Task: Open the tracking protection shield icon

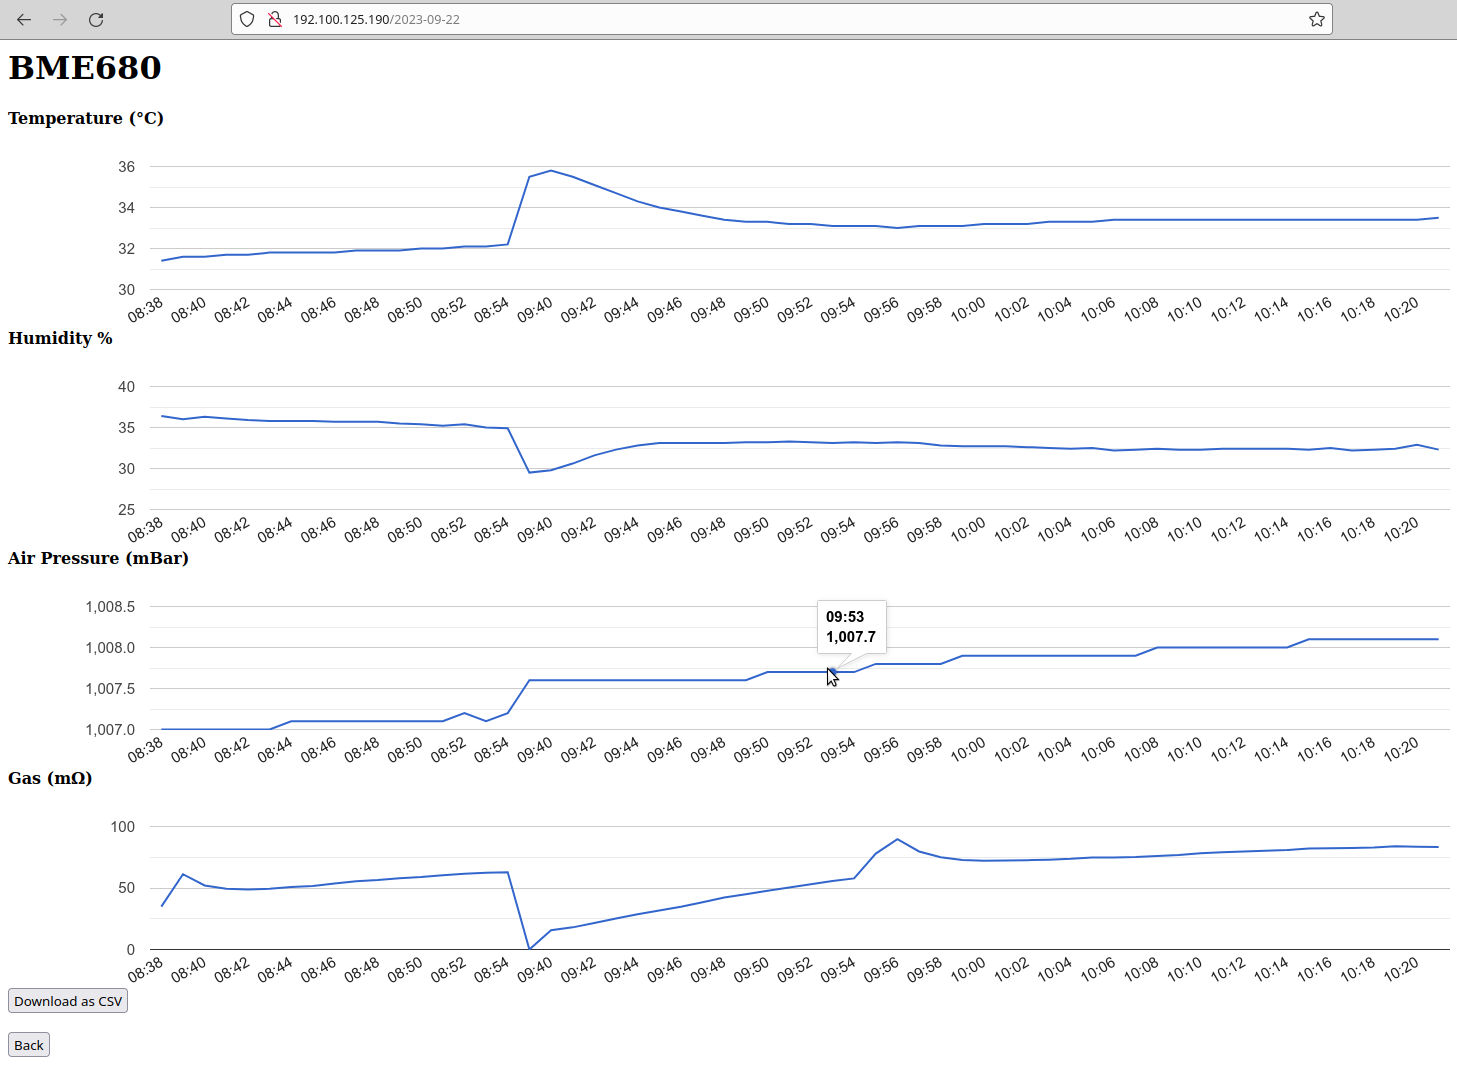Action: pyautogui.click(x=247, y=19)
